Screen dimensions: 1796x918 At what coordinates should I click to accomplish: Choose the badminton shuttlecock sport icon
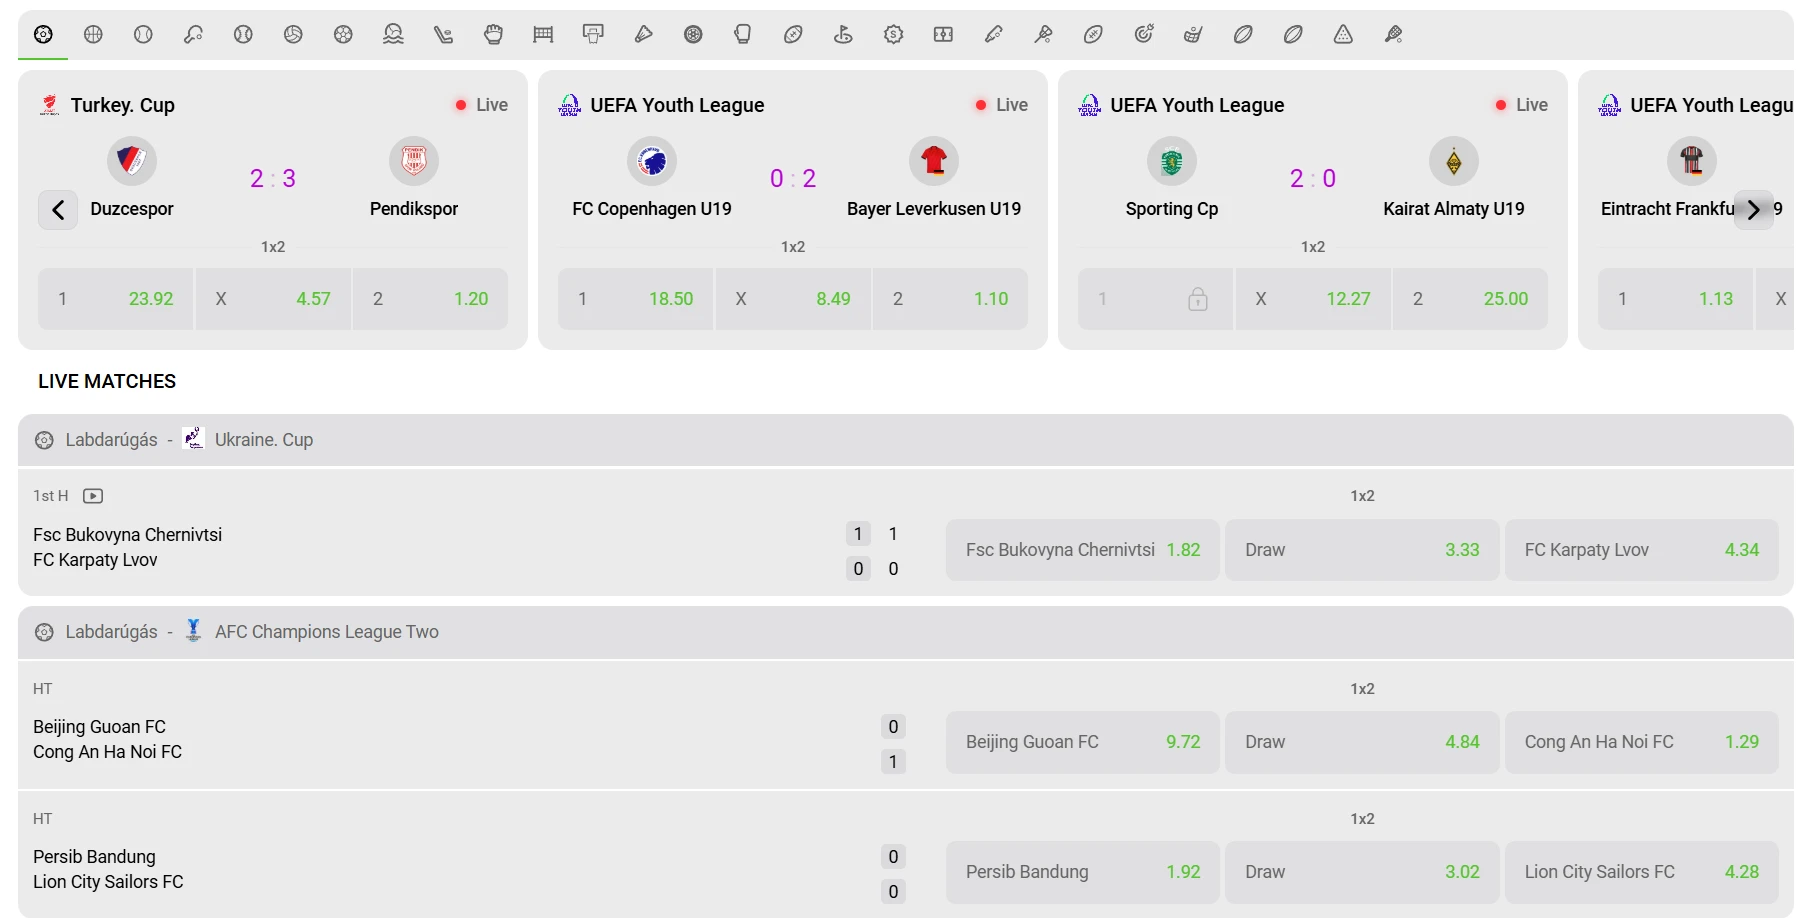(x=643, y=34)
